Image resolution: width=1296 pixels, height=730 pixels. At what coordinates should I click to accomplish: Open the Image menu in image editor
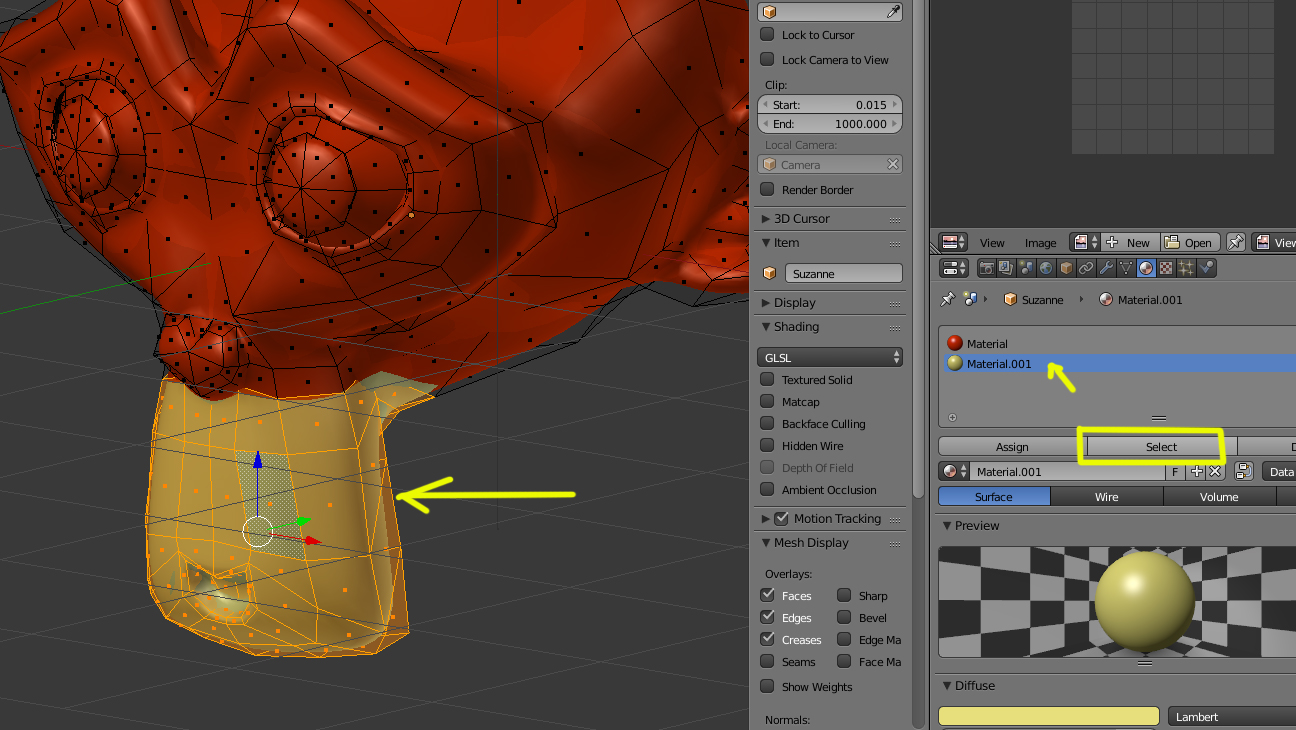click(1040, 242)
